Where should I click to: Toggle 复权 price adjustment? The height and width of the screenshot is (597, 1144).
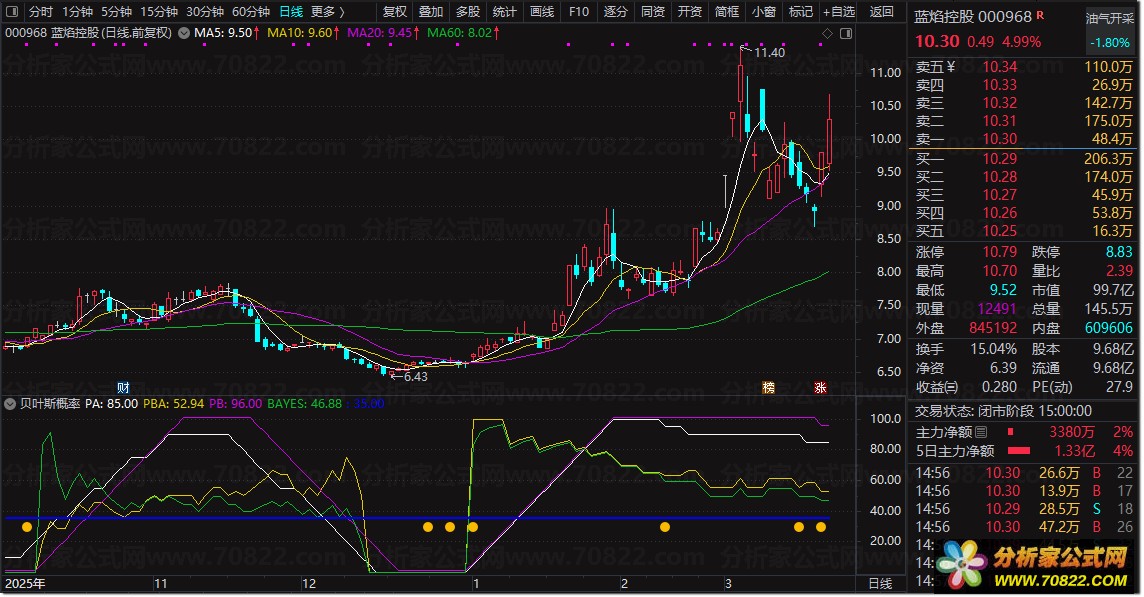click(x=395, y=12)
